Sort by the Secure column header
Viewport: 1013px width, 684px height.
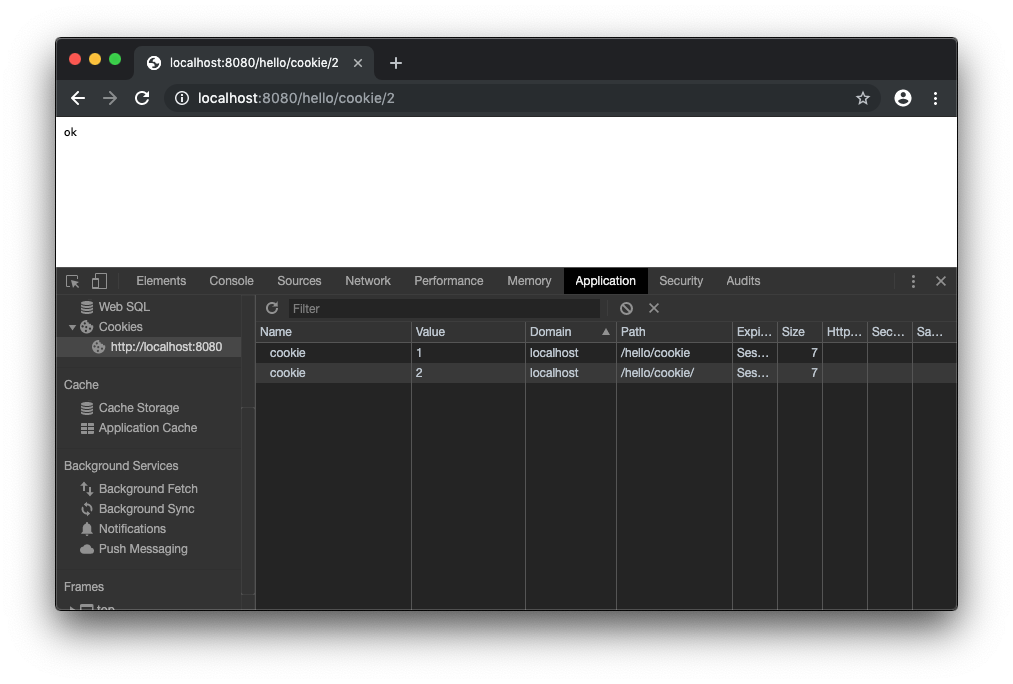point(890,332)
